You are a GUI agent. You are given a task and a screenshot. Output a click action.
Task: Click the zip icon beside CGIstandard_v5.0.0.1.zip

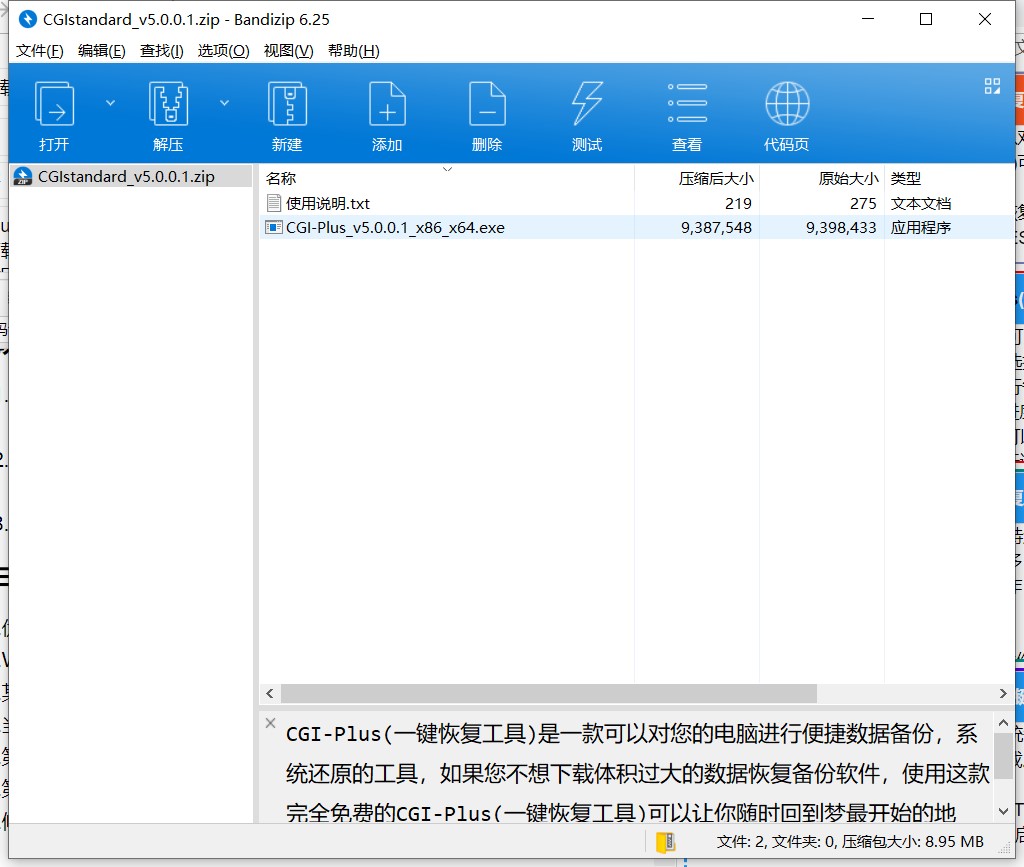point(23,176)
